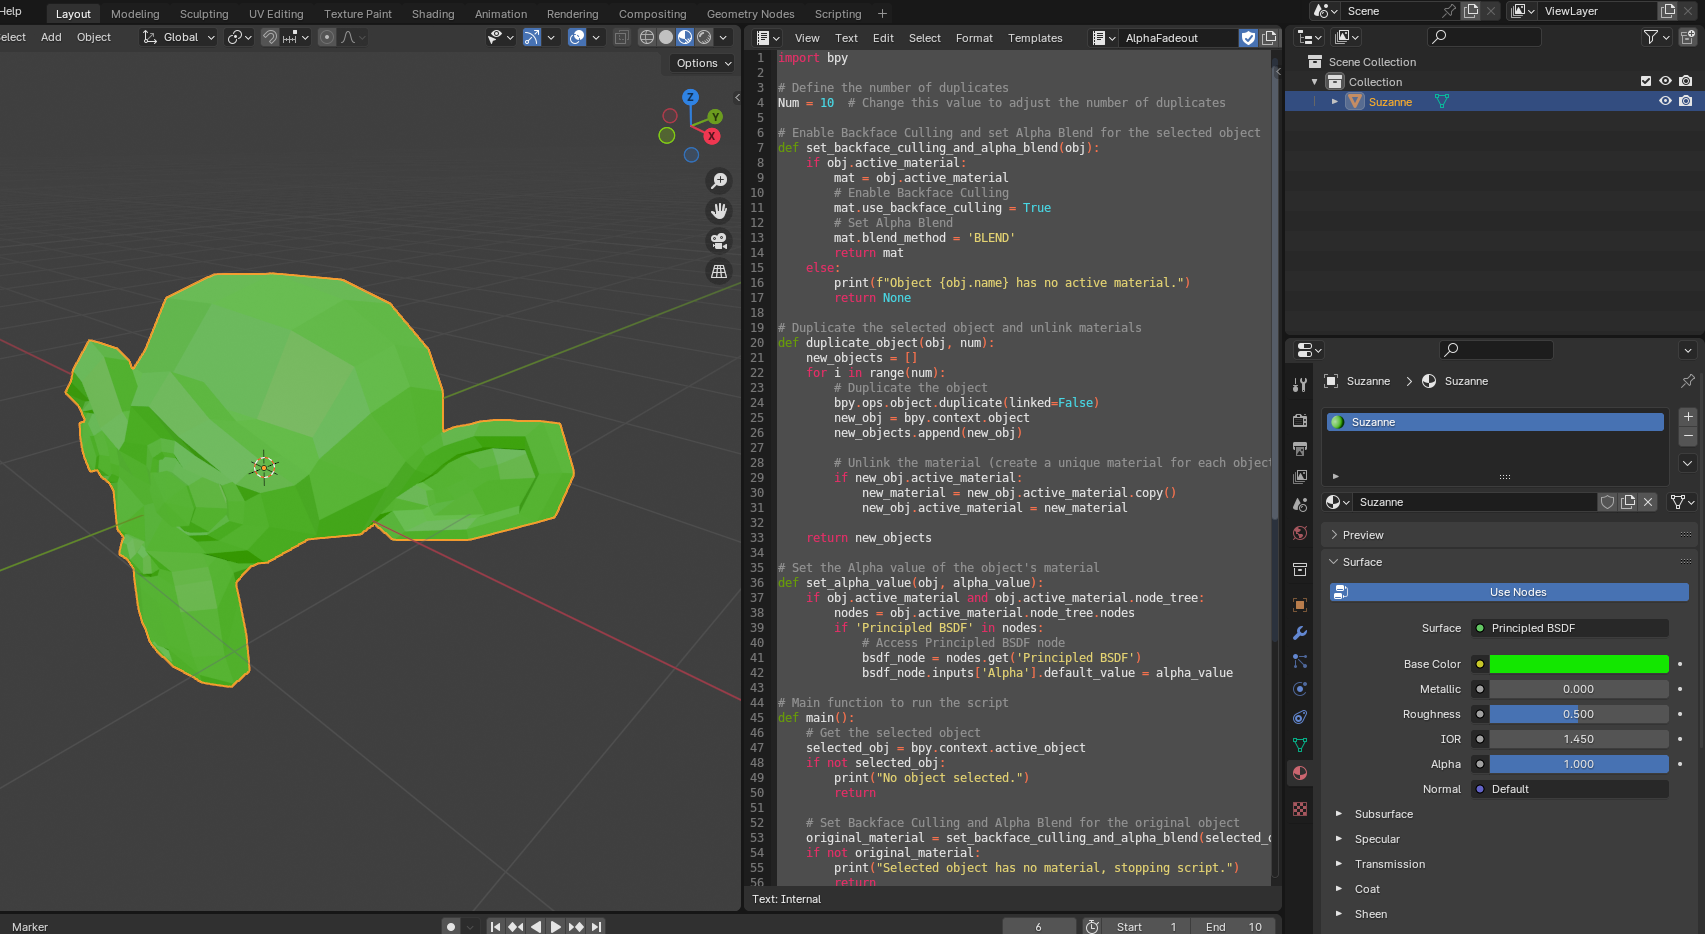Image resolution: width=1705 pixels, height=934 pixels.
Task: Switch perspective/orthographic grid icon
Action: coord(719,271)
